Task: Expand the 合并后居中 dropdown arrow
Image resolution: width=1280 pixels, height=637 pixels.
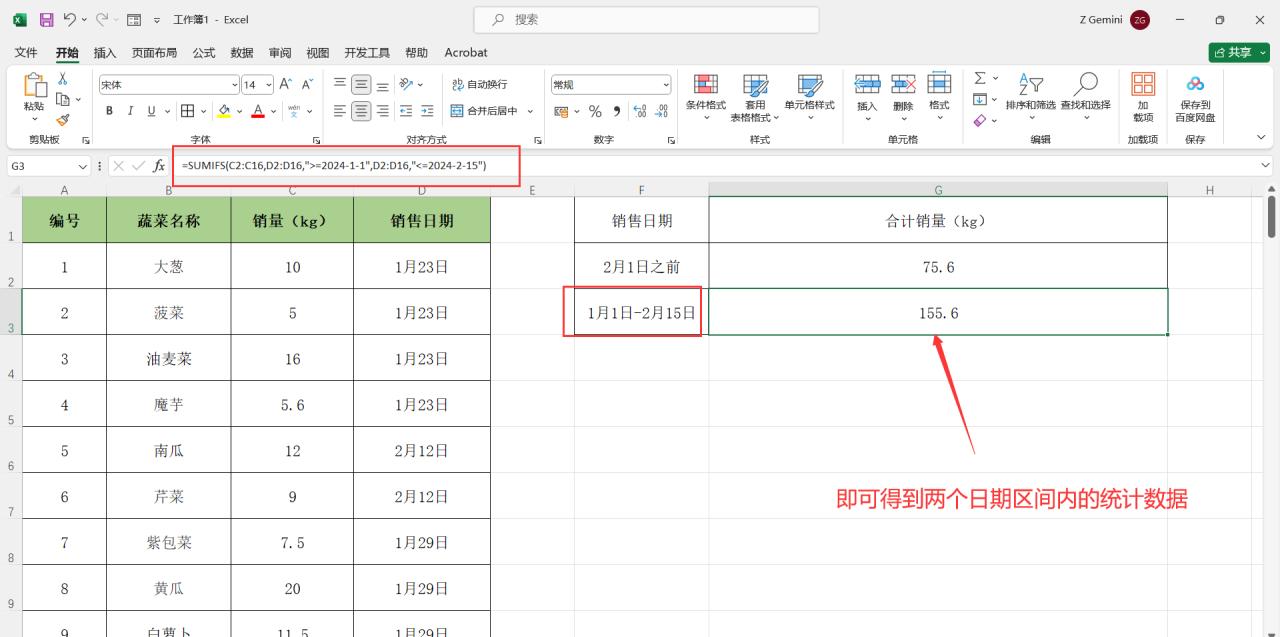Action: (530, 111)
